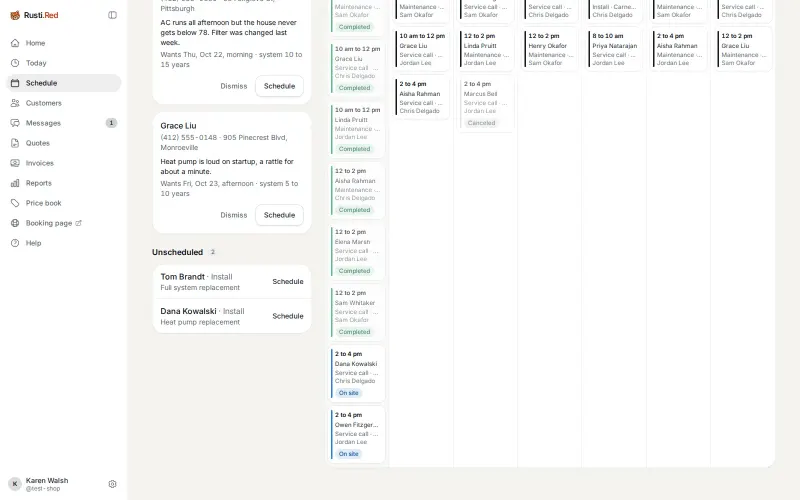Open the Help page

coord(64,243)
